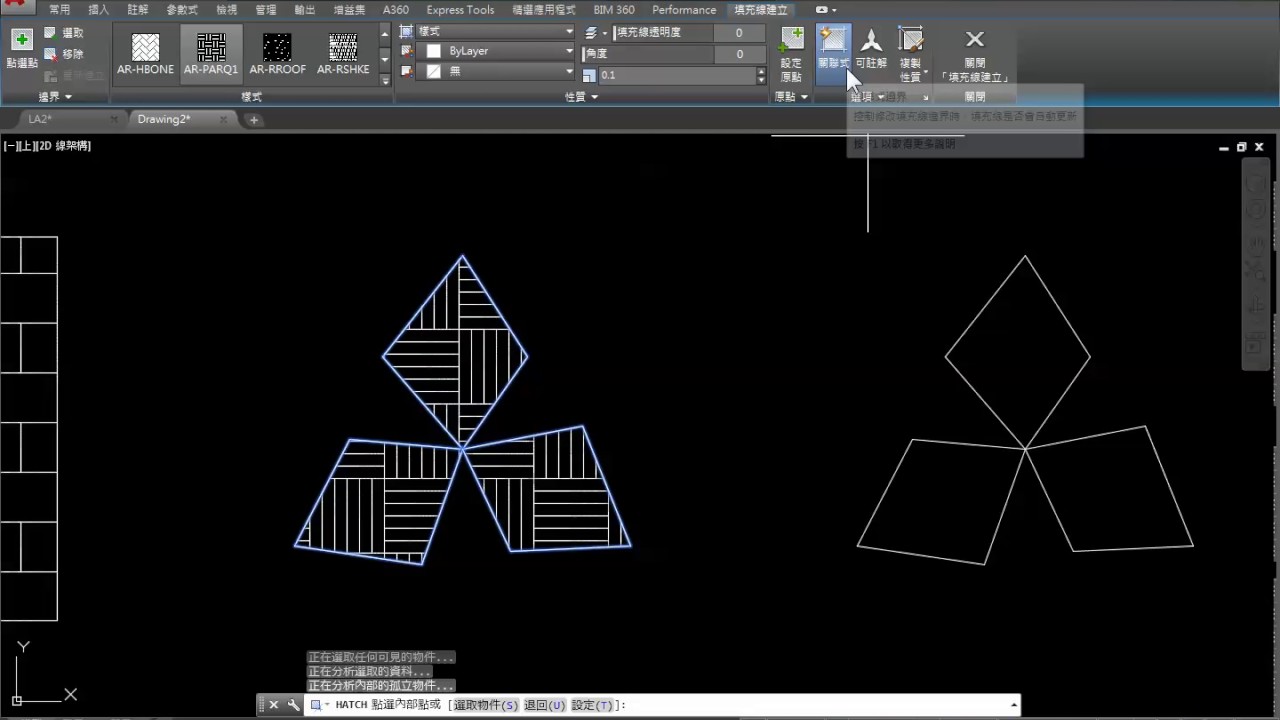This screenshot has width=1280, height=720.
Task: Increase the hatch scale with the up arrow
Action: click(761, 71)
